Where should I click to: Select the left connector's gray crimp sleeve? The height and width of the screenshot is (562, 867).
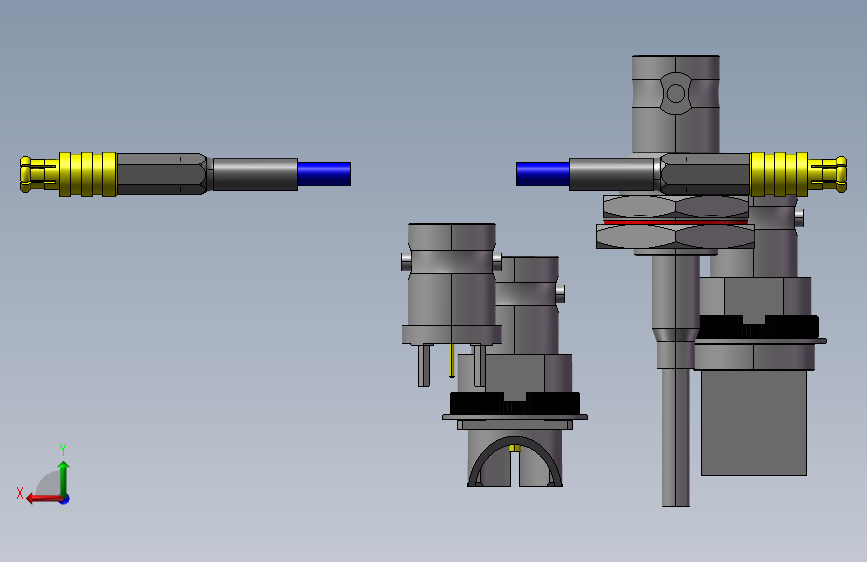tap(255, 174)
